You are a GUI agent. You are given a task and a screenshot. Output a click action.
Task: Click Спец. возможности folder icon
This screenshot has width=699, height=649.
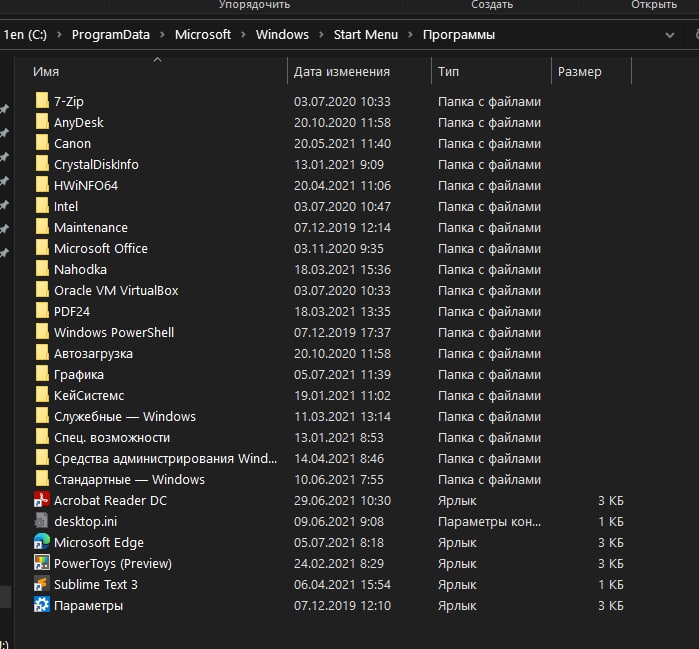42,437
